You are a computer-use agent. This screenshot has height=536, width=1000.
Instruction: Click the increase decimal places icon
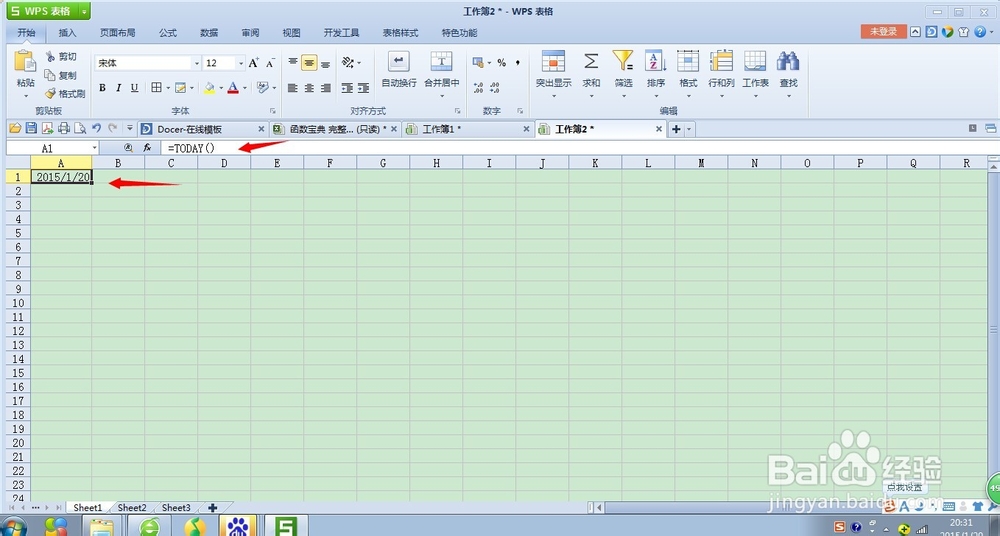(478, 88)
